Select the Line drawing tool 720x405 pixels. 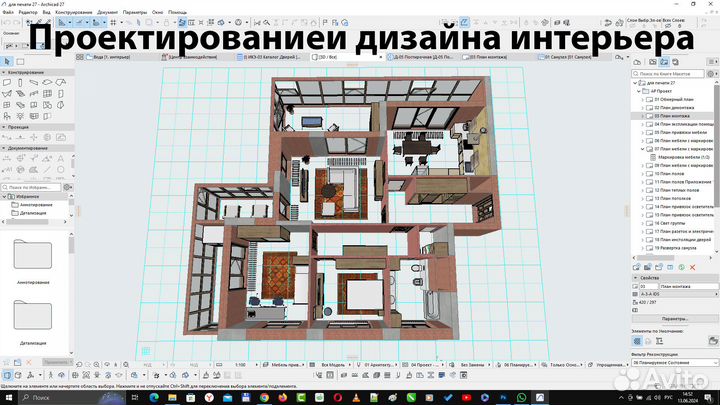[47, 169]
